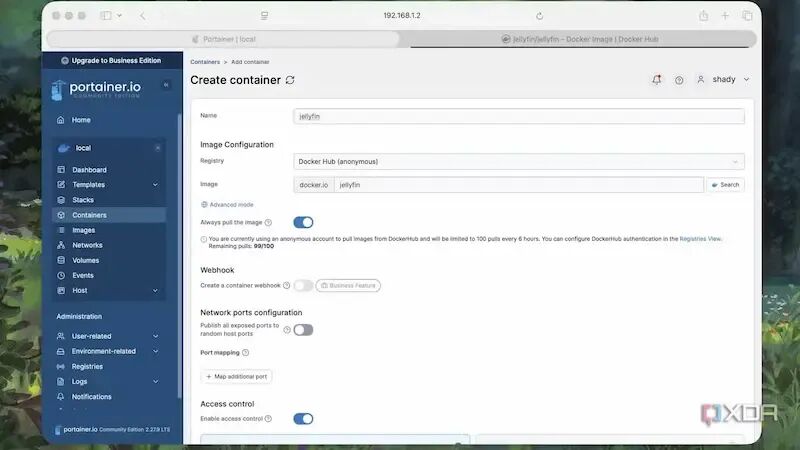Open the notifications bell in header
The height and width of the screenshot is (450, 800).
[657, 80]
